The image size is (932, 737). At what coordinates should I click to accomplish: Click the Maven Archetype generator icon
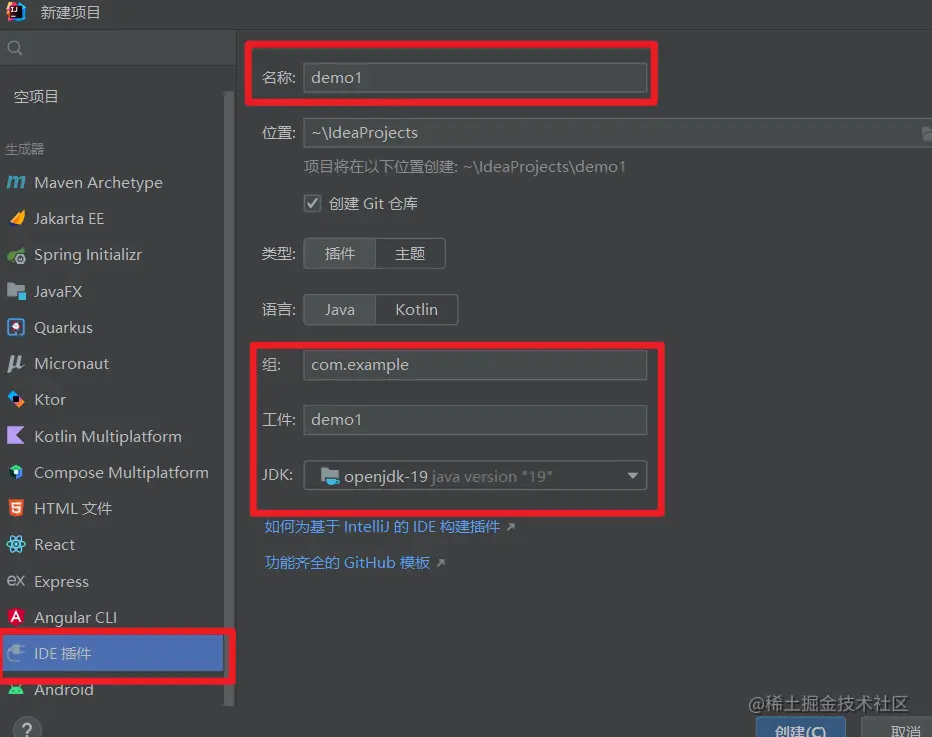coord(16,182)
